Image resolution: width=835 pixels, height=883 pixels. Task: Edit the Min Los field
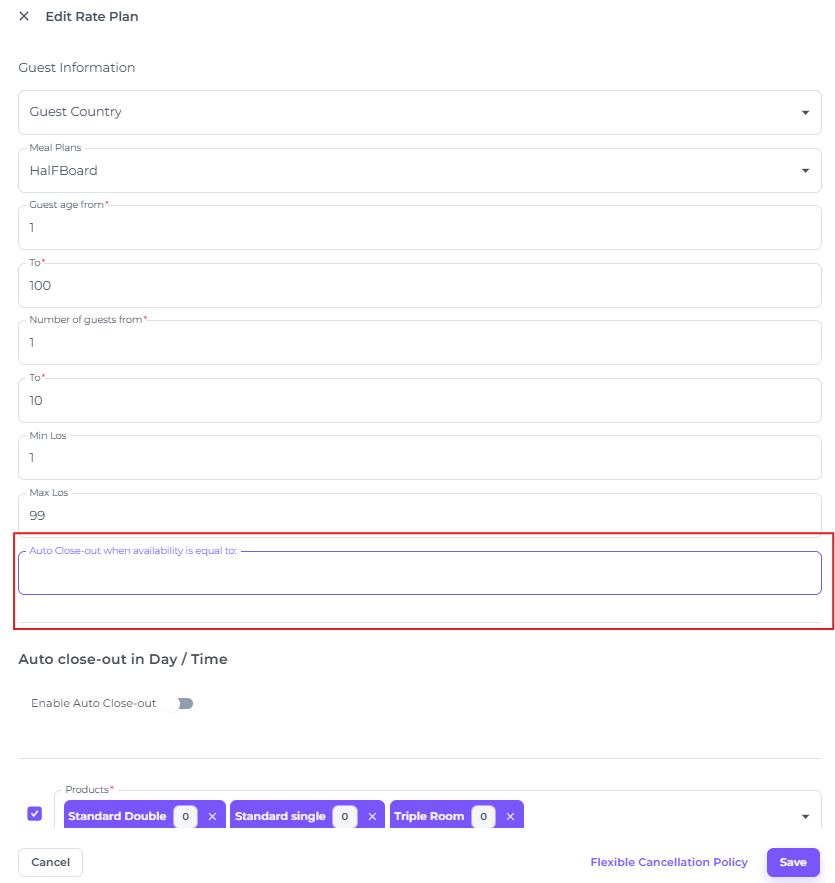[x=420, y=458]
